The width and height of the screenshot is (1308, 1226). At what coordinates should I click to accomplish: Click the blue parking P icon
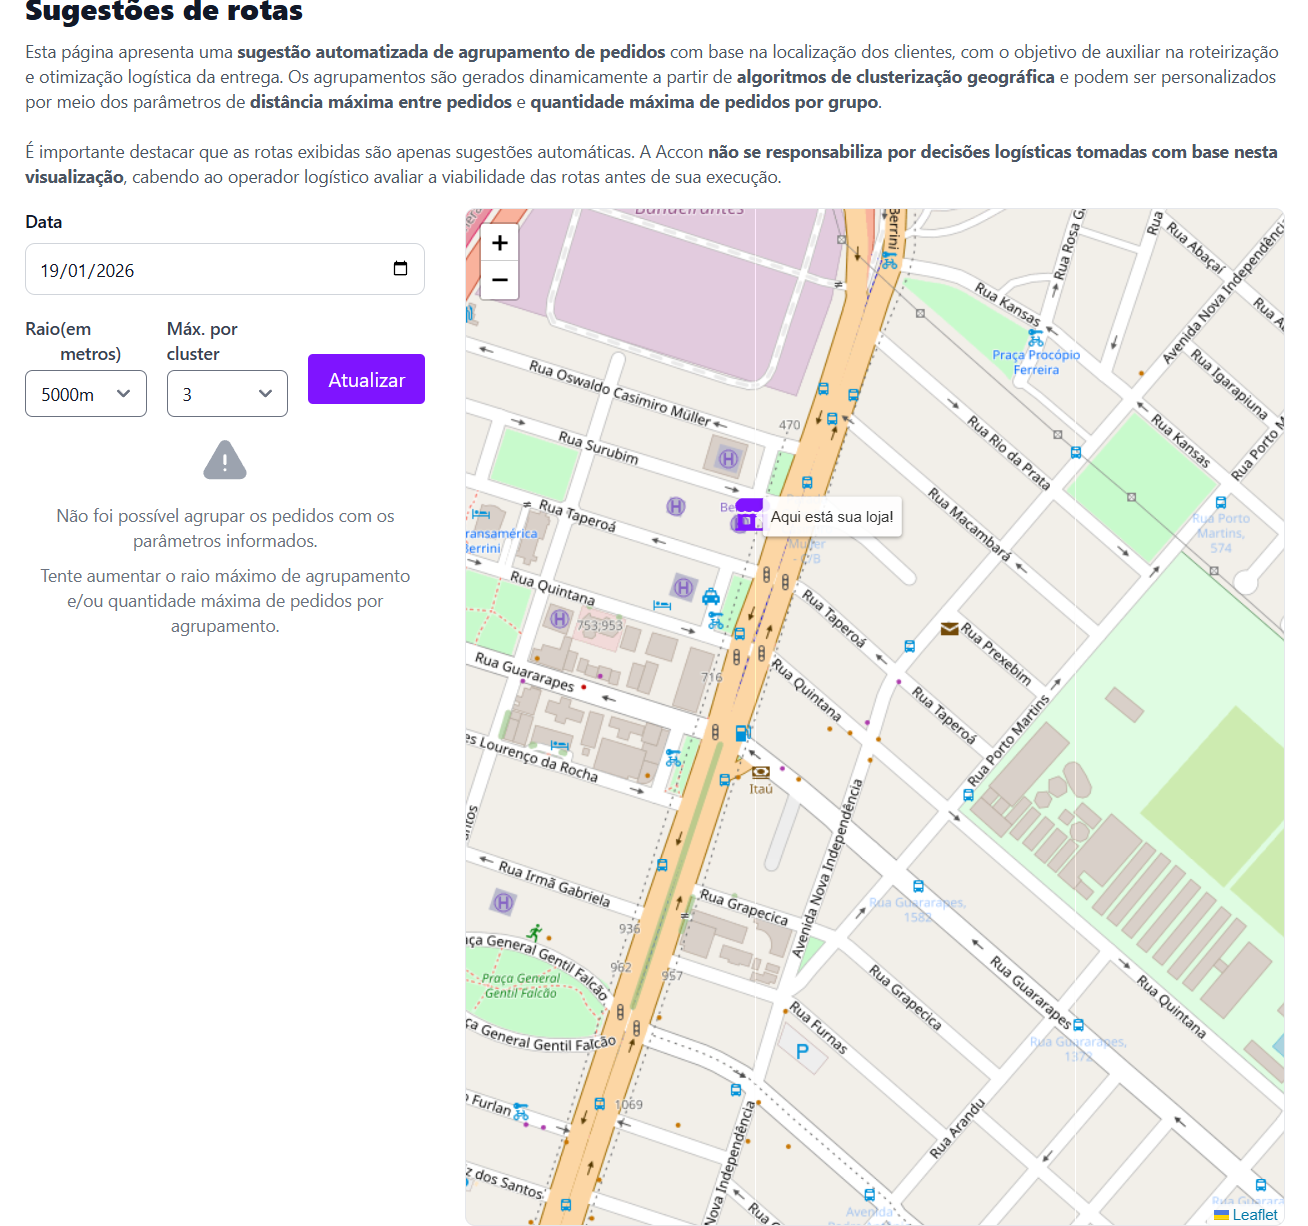click(802, 1051)
